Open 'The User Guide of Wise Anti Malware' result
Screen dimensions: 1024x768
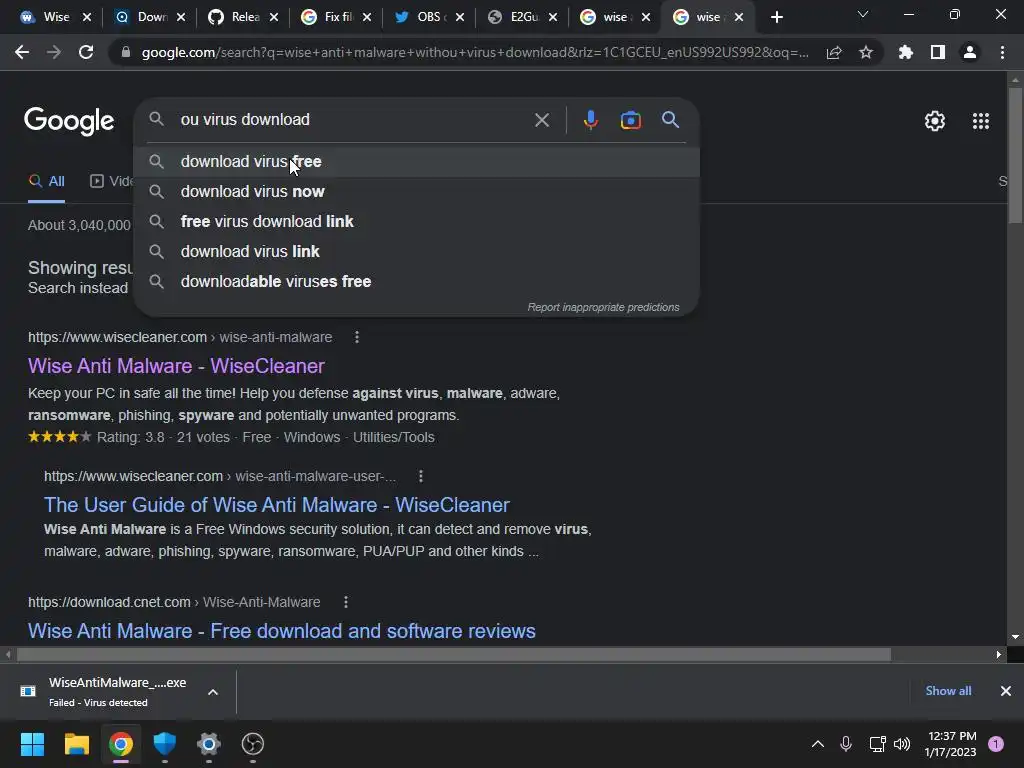click(x=277, y=505)
